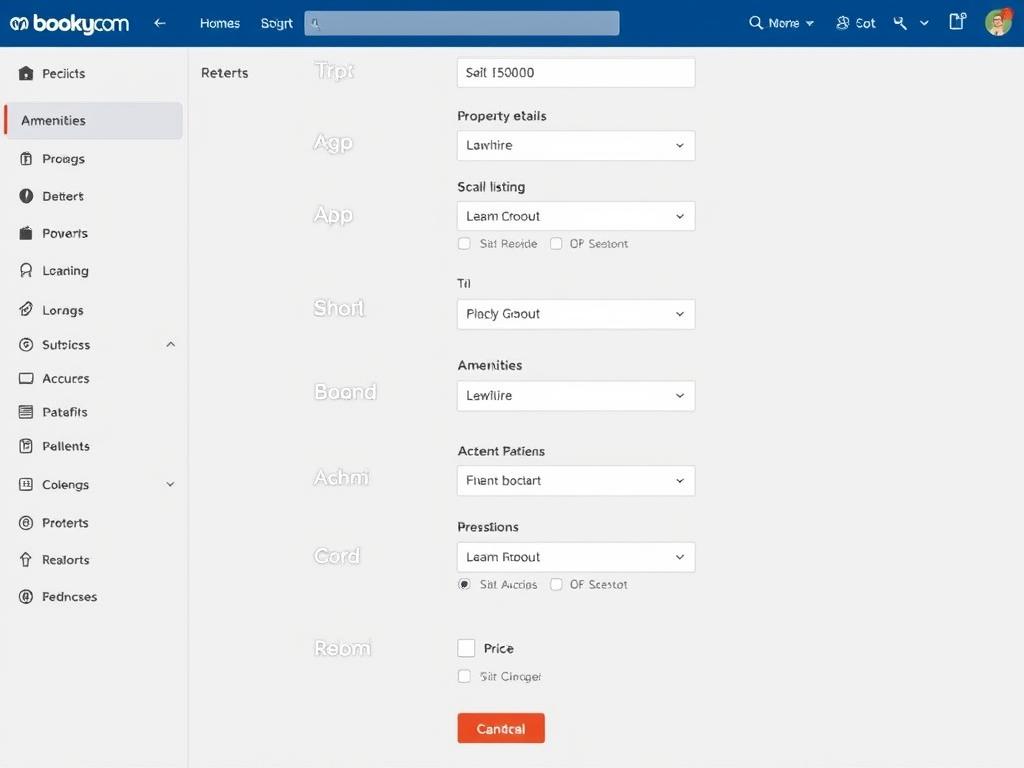The image size is (1024, 768).
Task: Click Homes in the top navigation
Action: click(x=219, y=22)
